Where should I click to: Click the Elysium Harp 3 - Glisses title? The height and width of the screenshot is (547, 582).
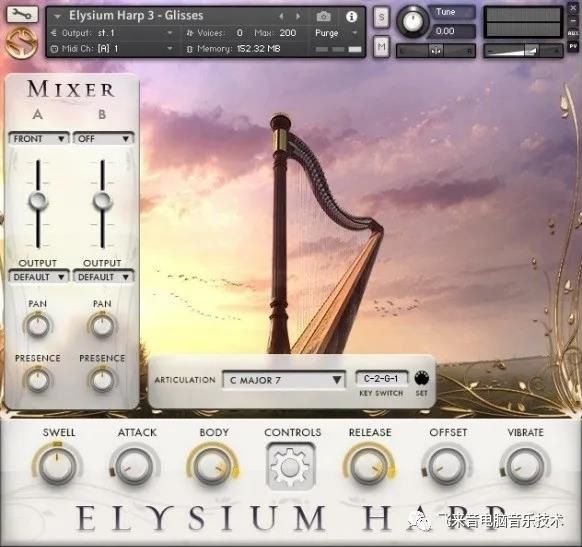136,16
